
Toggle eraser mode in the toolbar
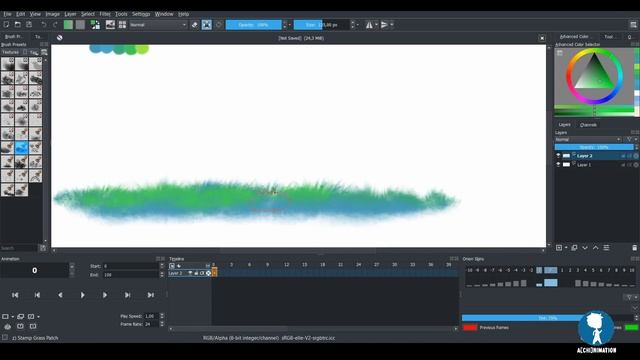pyautogui.click(x=195, y=25)
